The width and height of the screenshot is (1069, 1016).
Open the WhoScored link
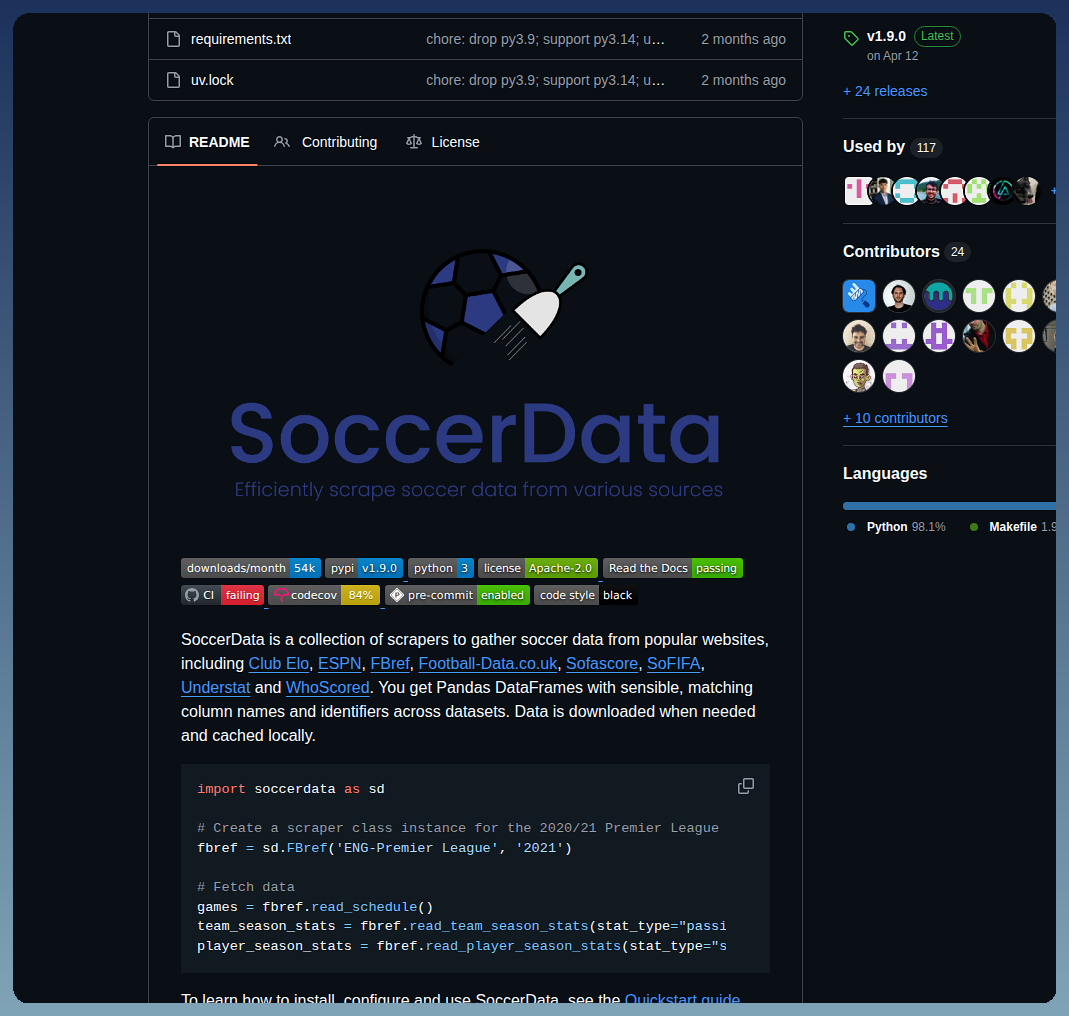[327, 688]
